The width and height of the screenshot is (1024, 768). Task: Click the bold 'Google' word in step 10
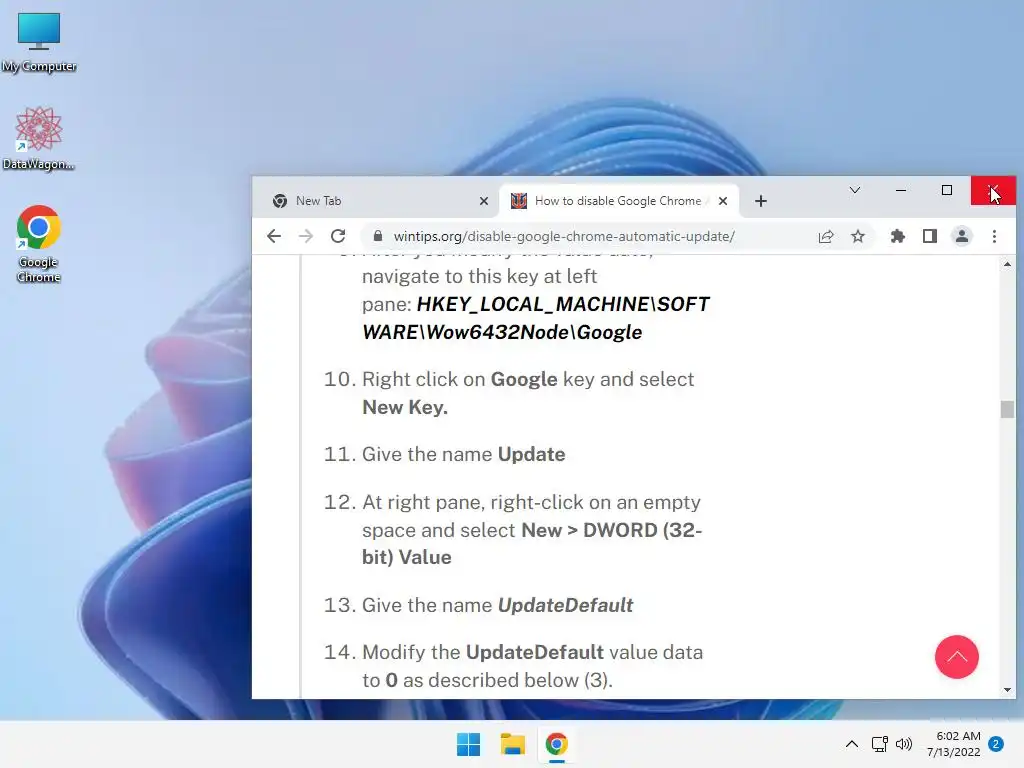coord(524,379)
